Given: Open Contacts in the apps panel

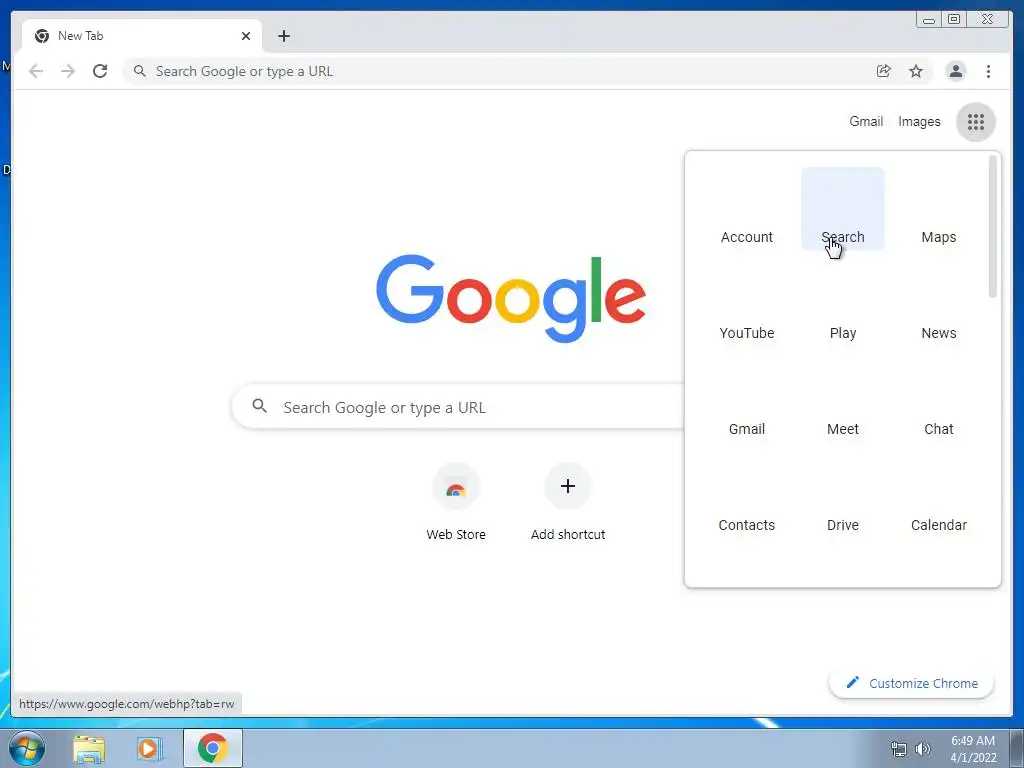Looking at the screenshot, I should coord(746,497).
